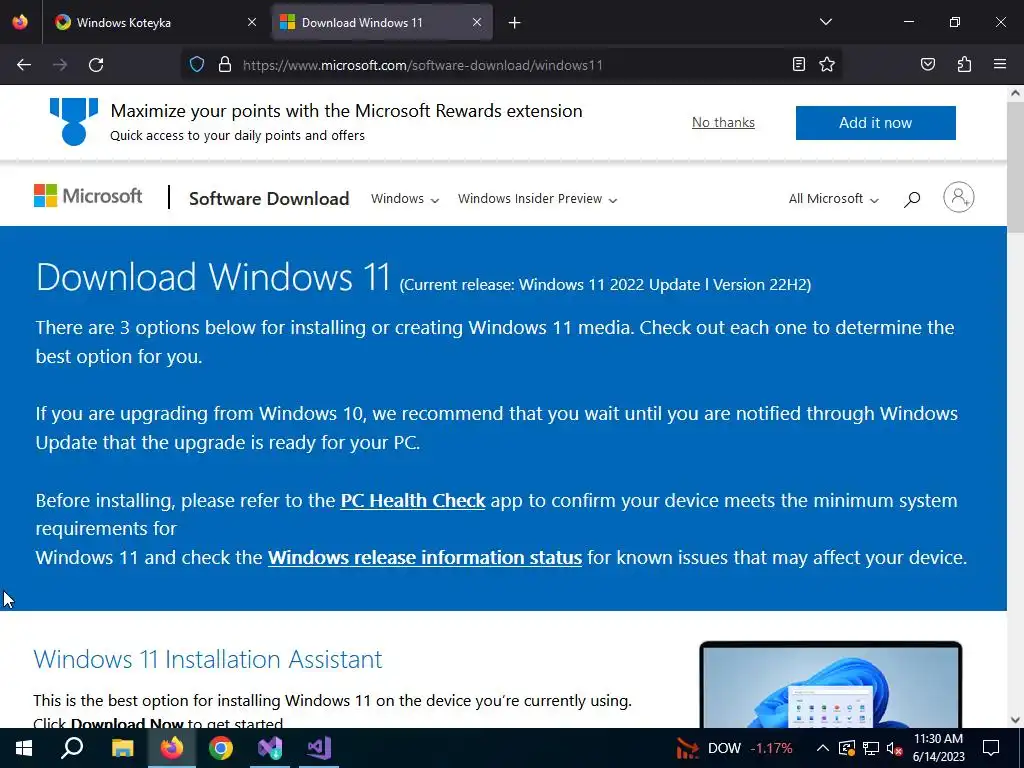Click the padlock site security icon
The image size is (1024, 768).
(x=225, y=64)
